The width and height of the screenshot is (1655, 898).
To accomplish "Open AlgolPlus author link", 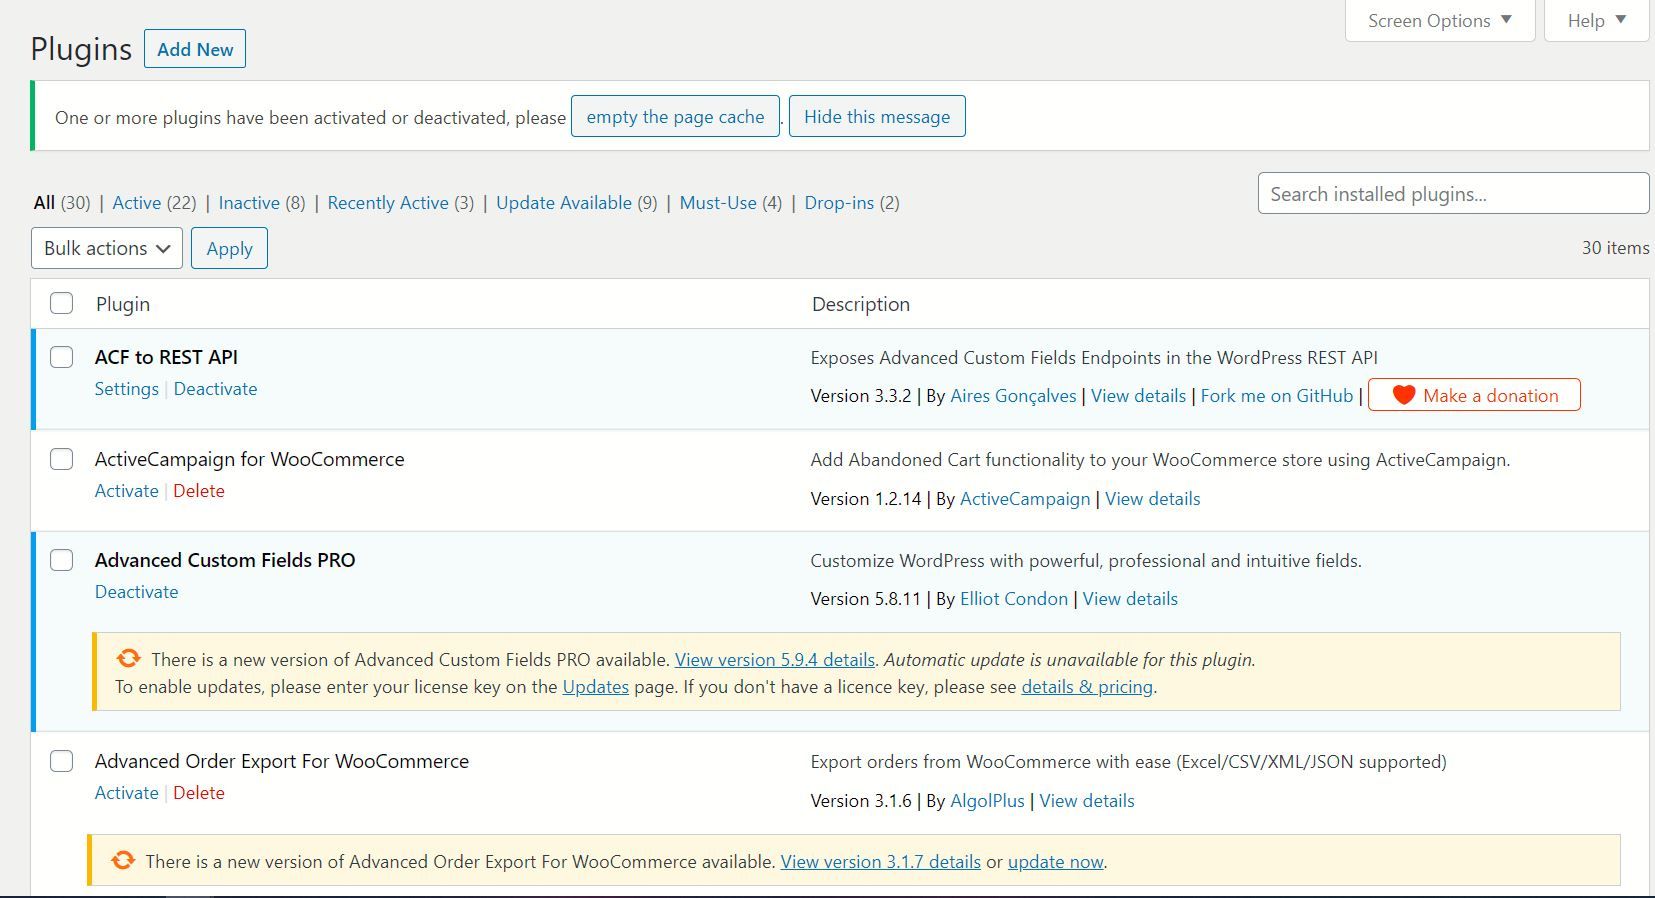I will (x=987, y=800).
